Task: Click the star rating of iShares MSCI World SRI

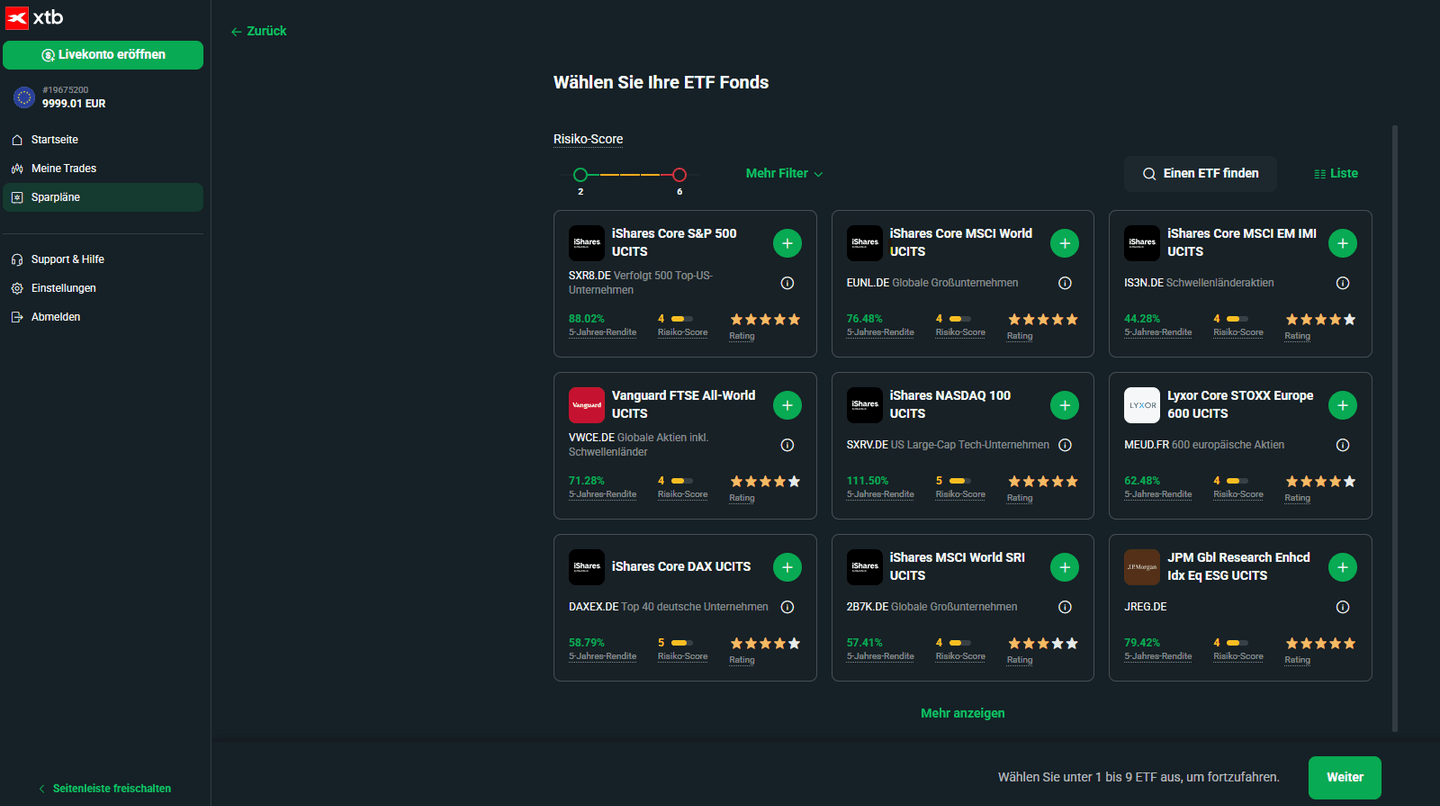Action: tap(1043, 644)
